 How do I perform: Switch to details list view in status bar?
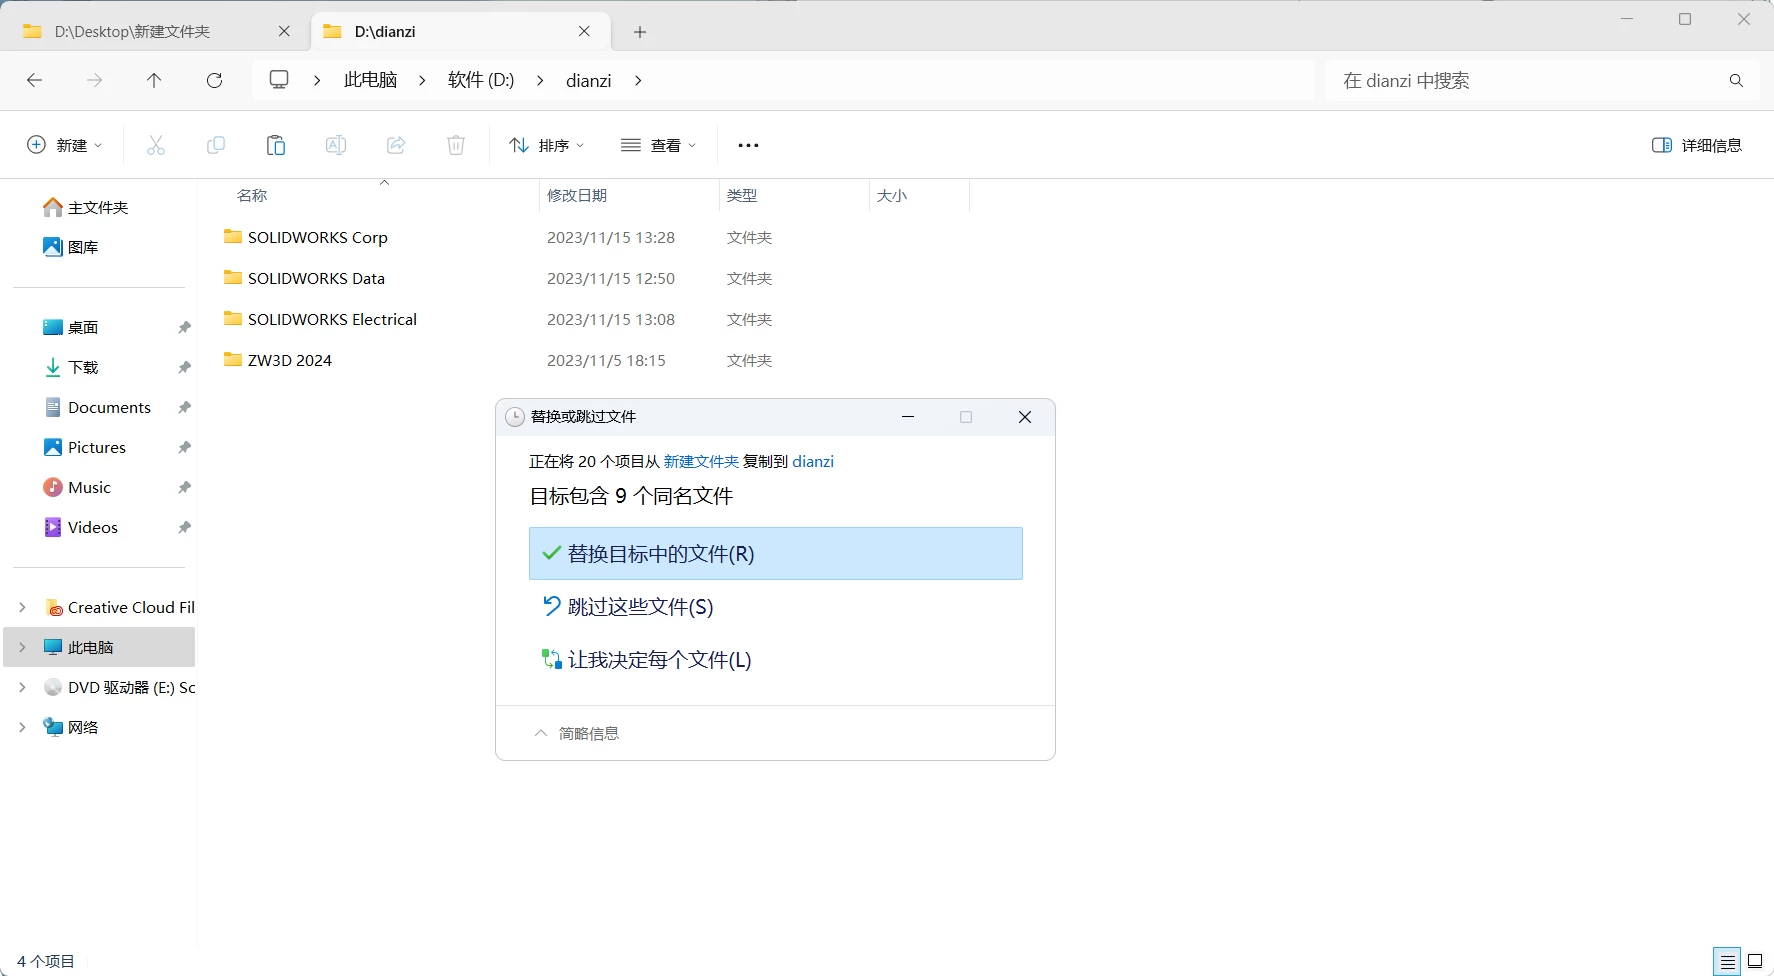click(1728, 962)
